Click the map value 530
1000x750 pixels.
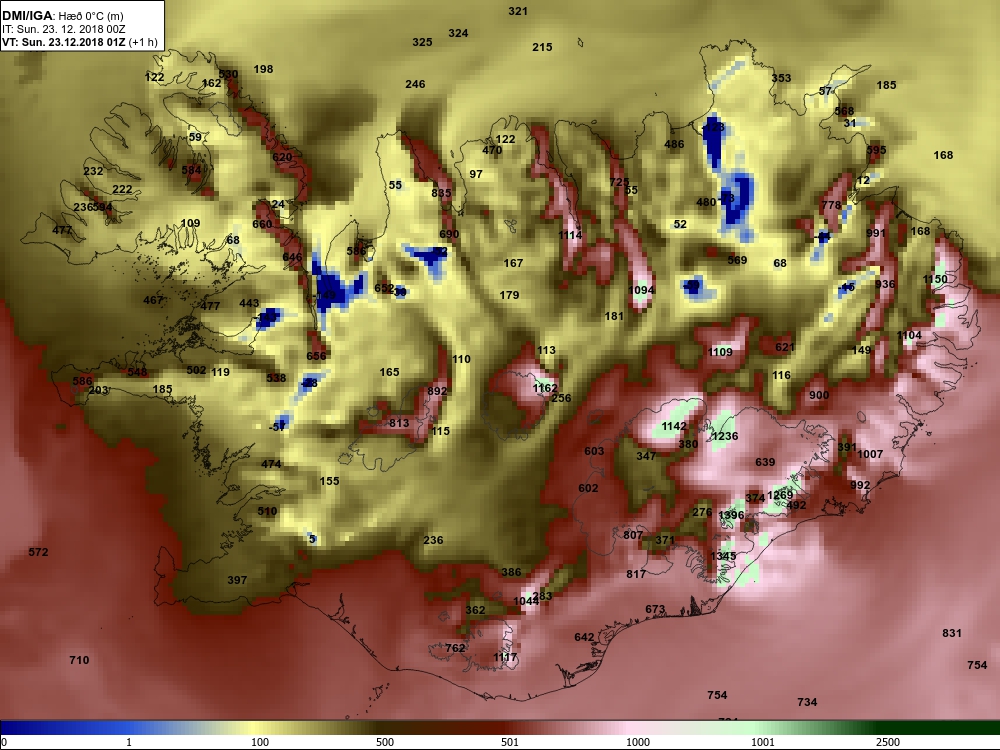click(228, 74)
